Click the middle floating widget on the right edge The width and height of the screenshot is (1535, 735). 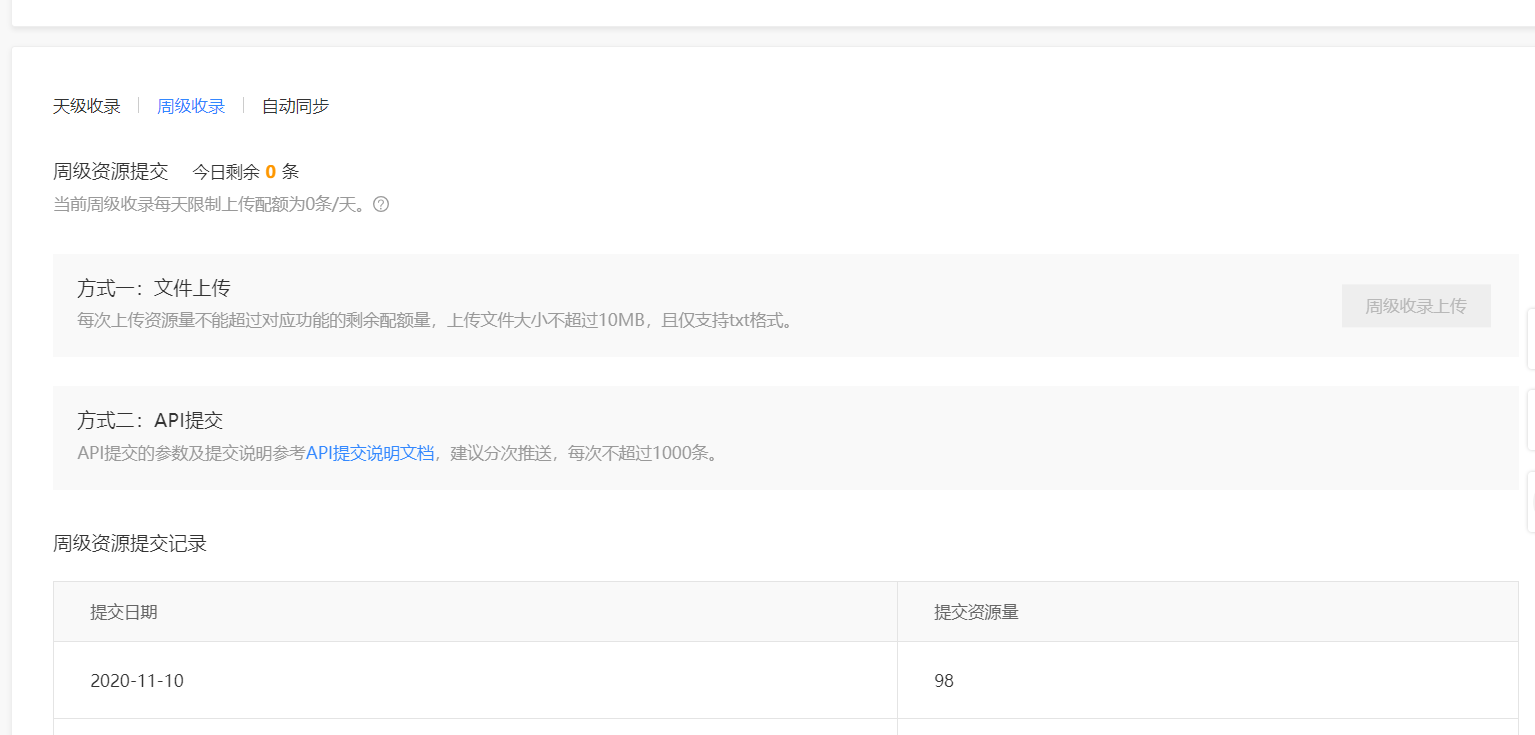coord(1530,420)
